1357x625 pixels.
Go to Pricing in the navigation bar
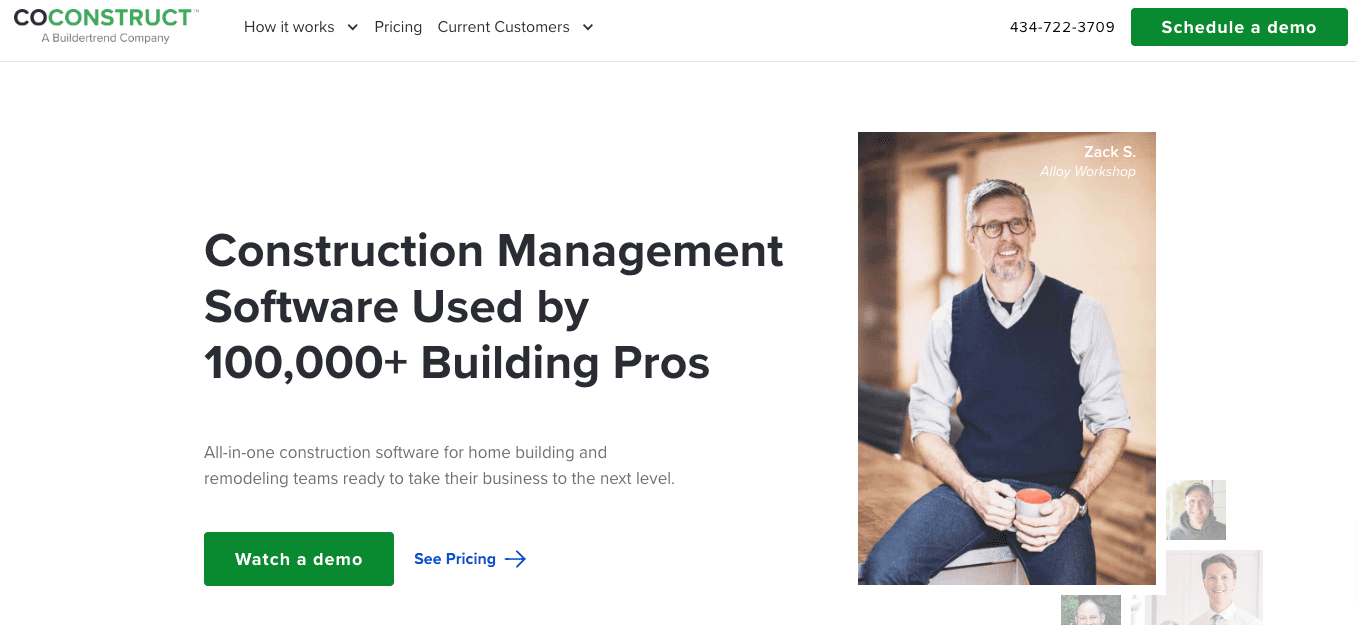tap(398, 27)
